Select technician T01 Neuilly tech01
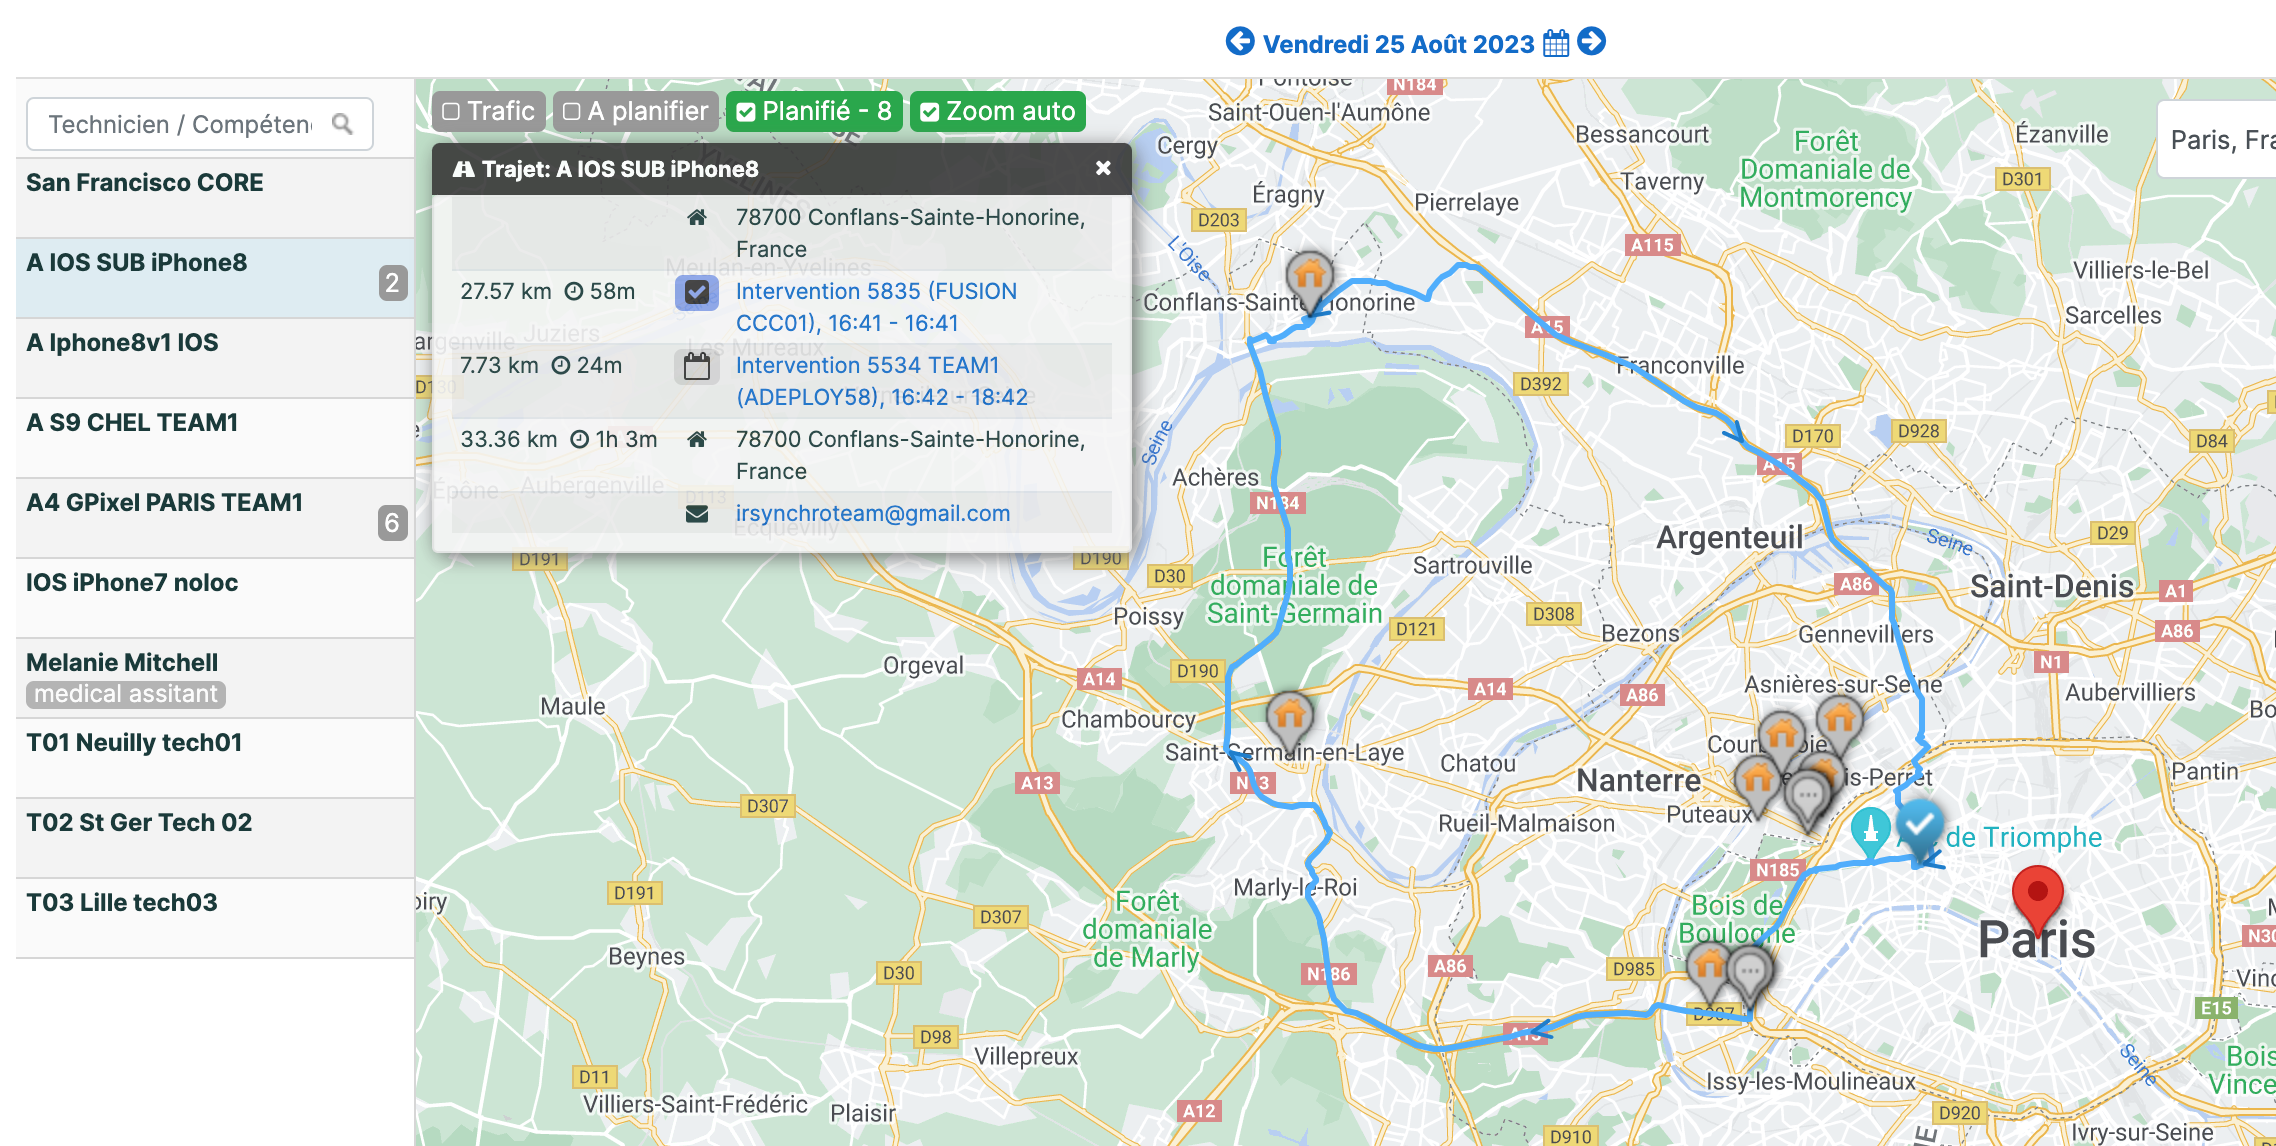This screenshot has height=1146, width=2276. (x=215, y=758)
